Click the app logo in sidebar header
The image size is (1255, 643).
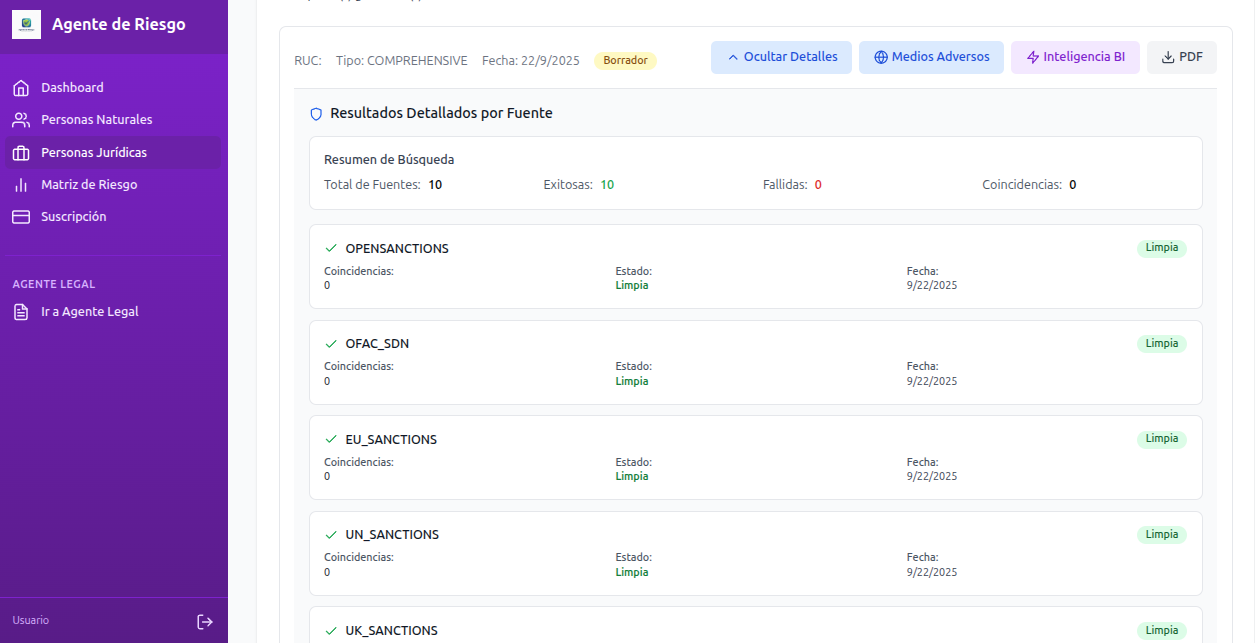26,25
